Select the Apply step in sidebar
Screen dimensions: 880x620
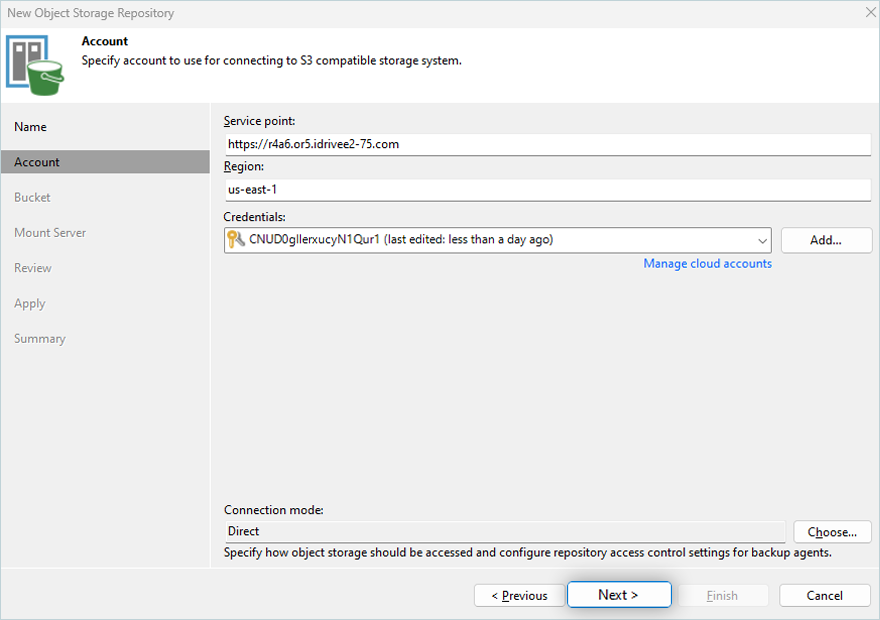pos(30,303)
